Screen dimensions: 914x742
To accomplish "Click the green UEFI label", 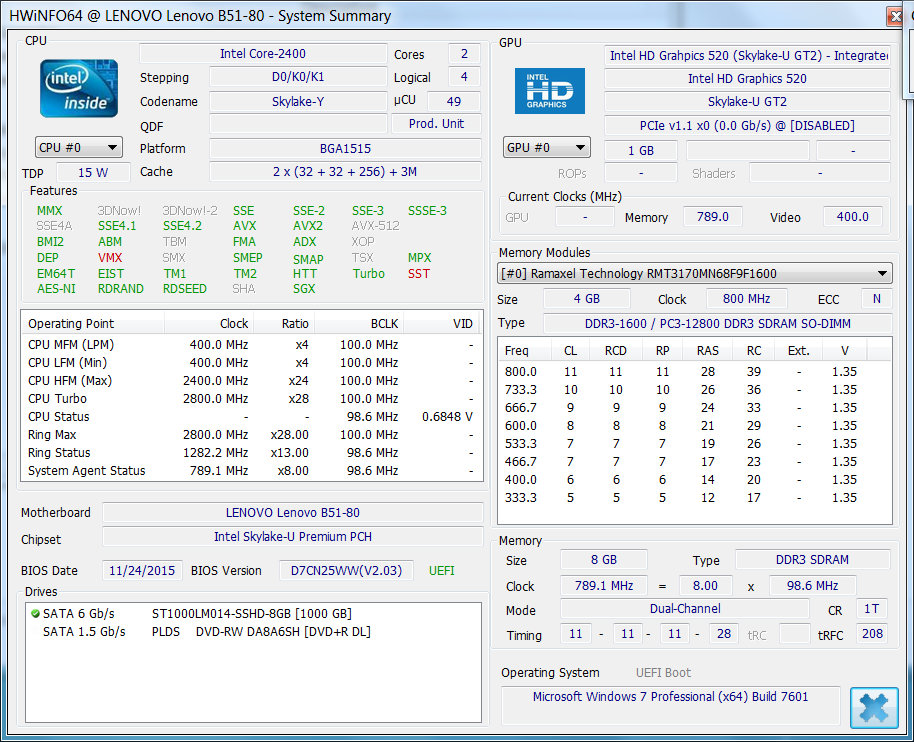I will [x=441, y=571].
